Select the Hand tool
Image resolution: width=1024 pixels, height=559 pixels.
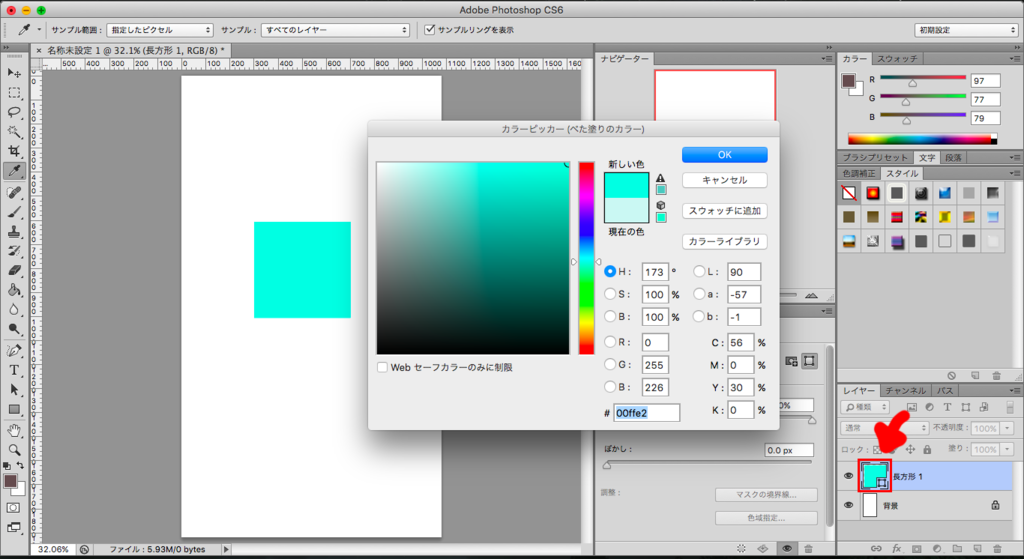point(14,430)
